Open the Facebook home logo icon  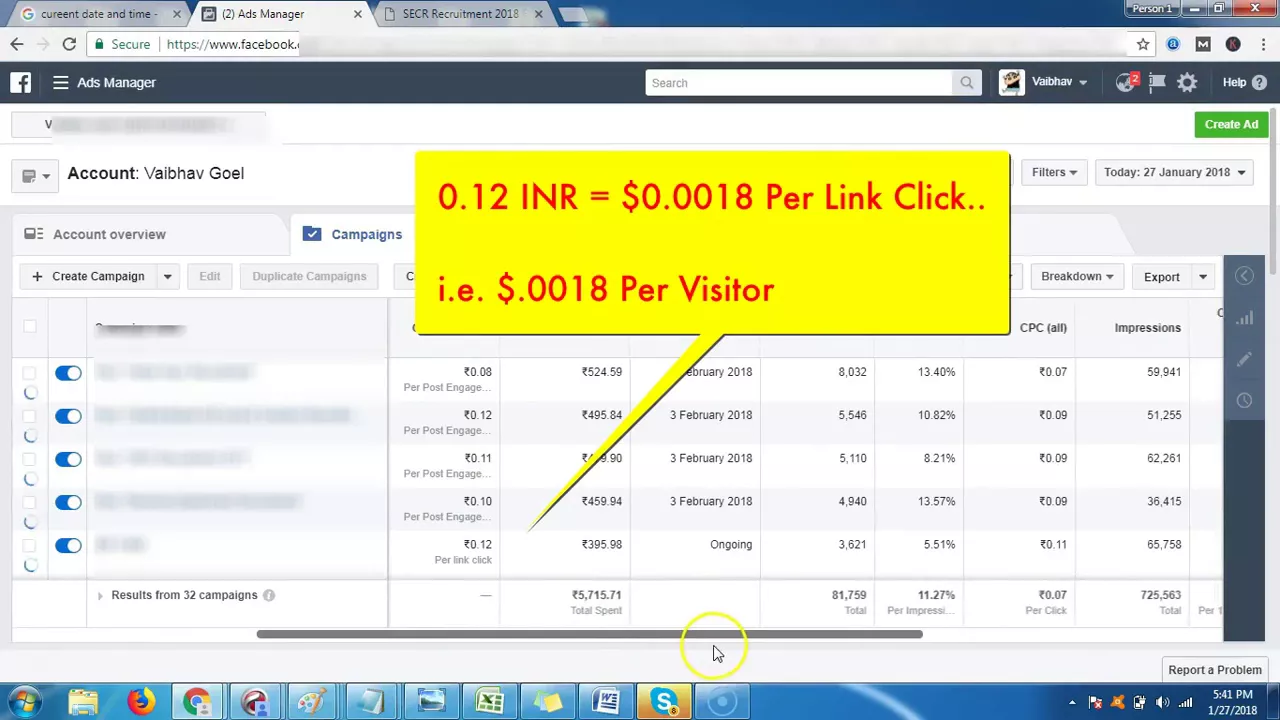(20, 83)
